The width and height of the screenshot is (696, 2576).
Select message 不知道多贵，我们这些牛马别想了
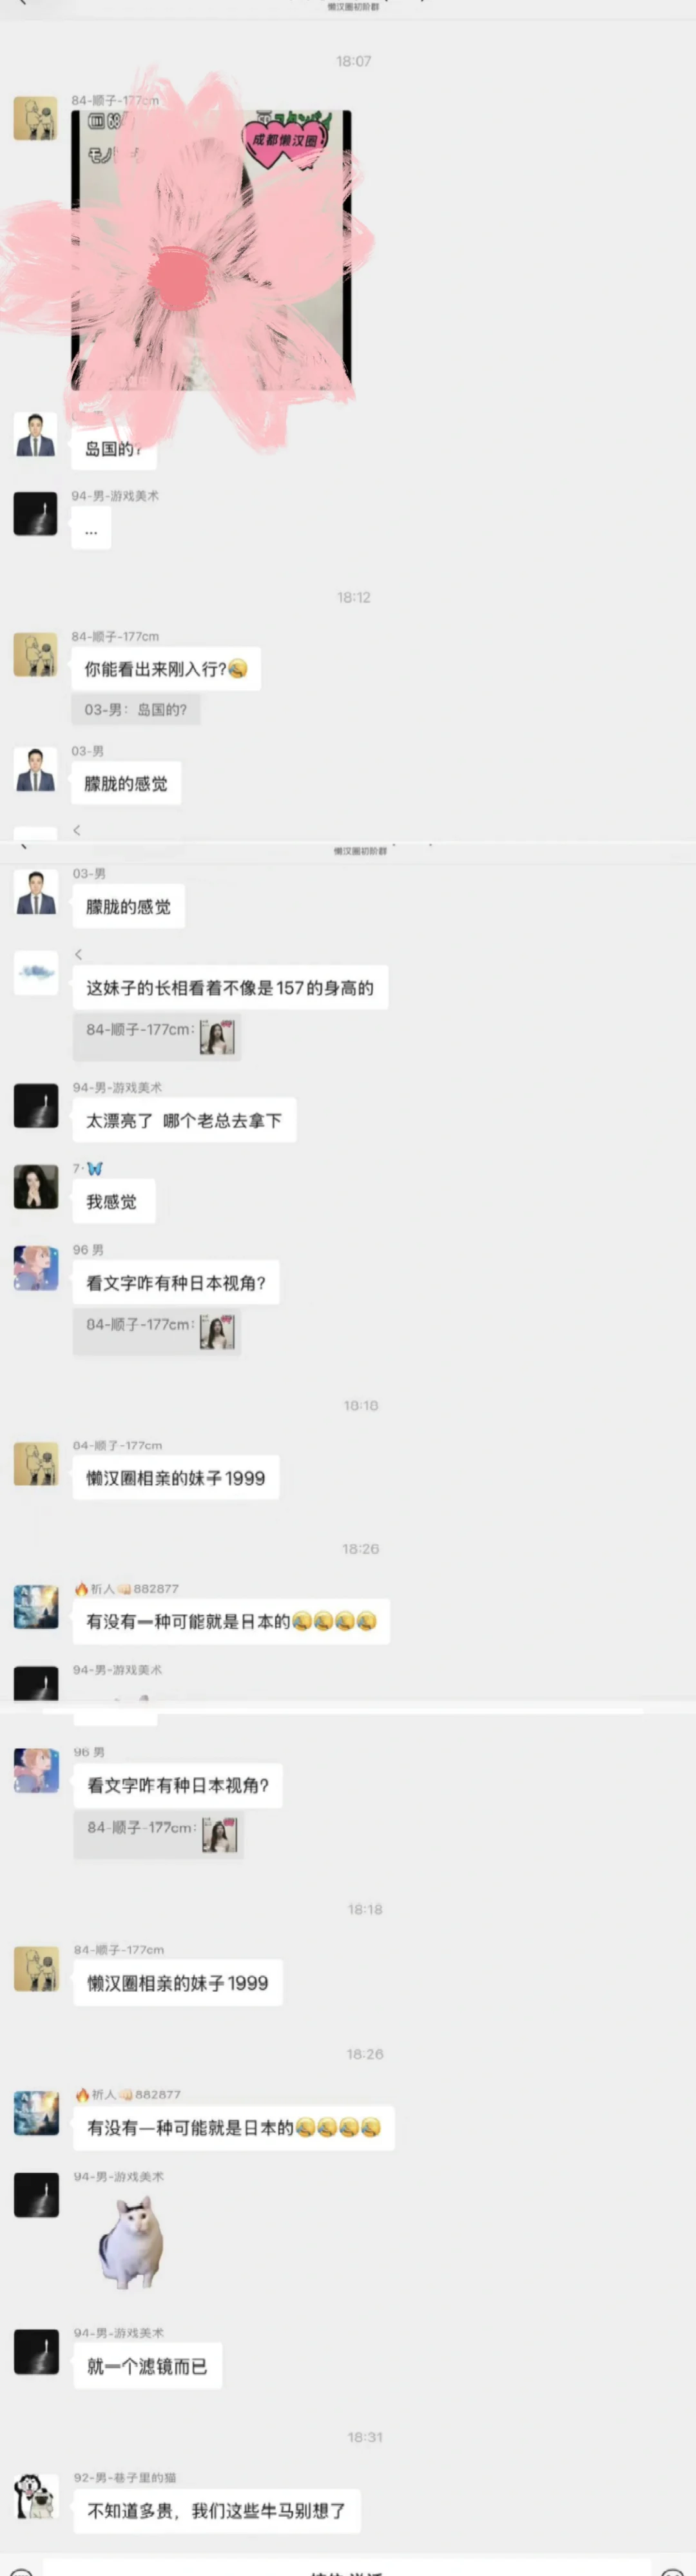tap(217, 2511)
